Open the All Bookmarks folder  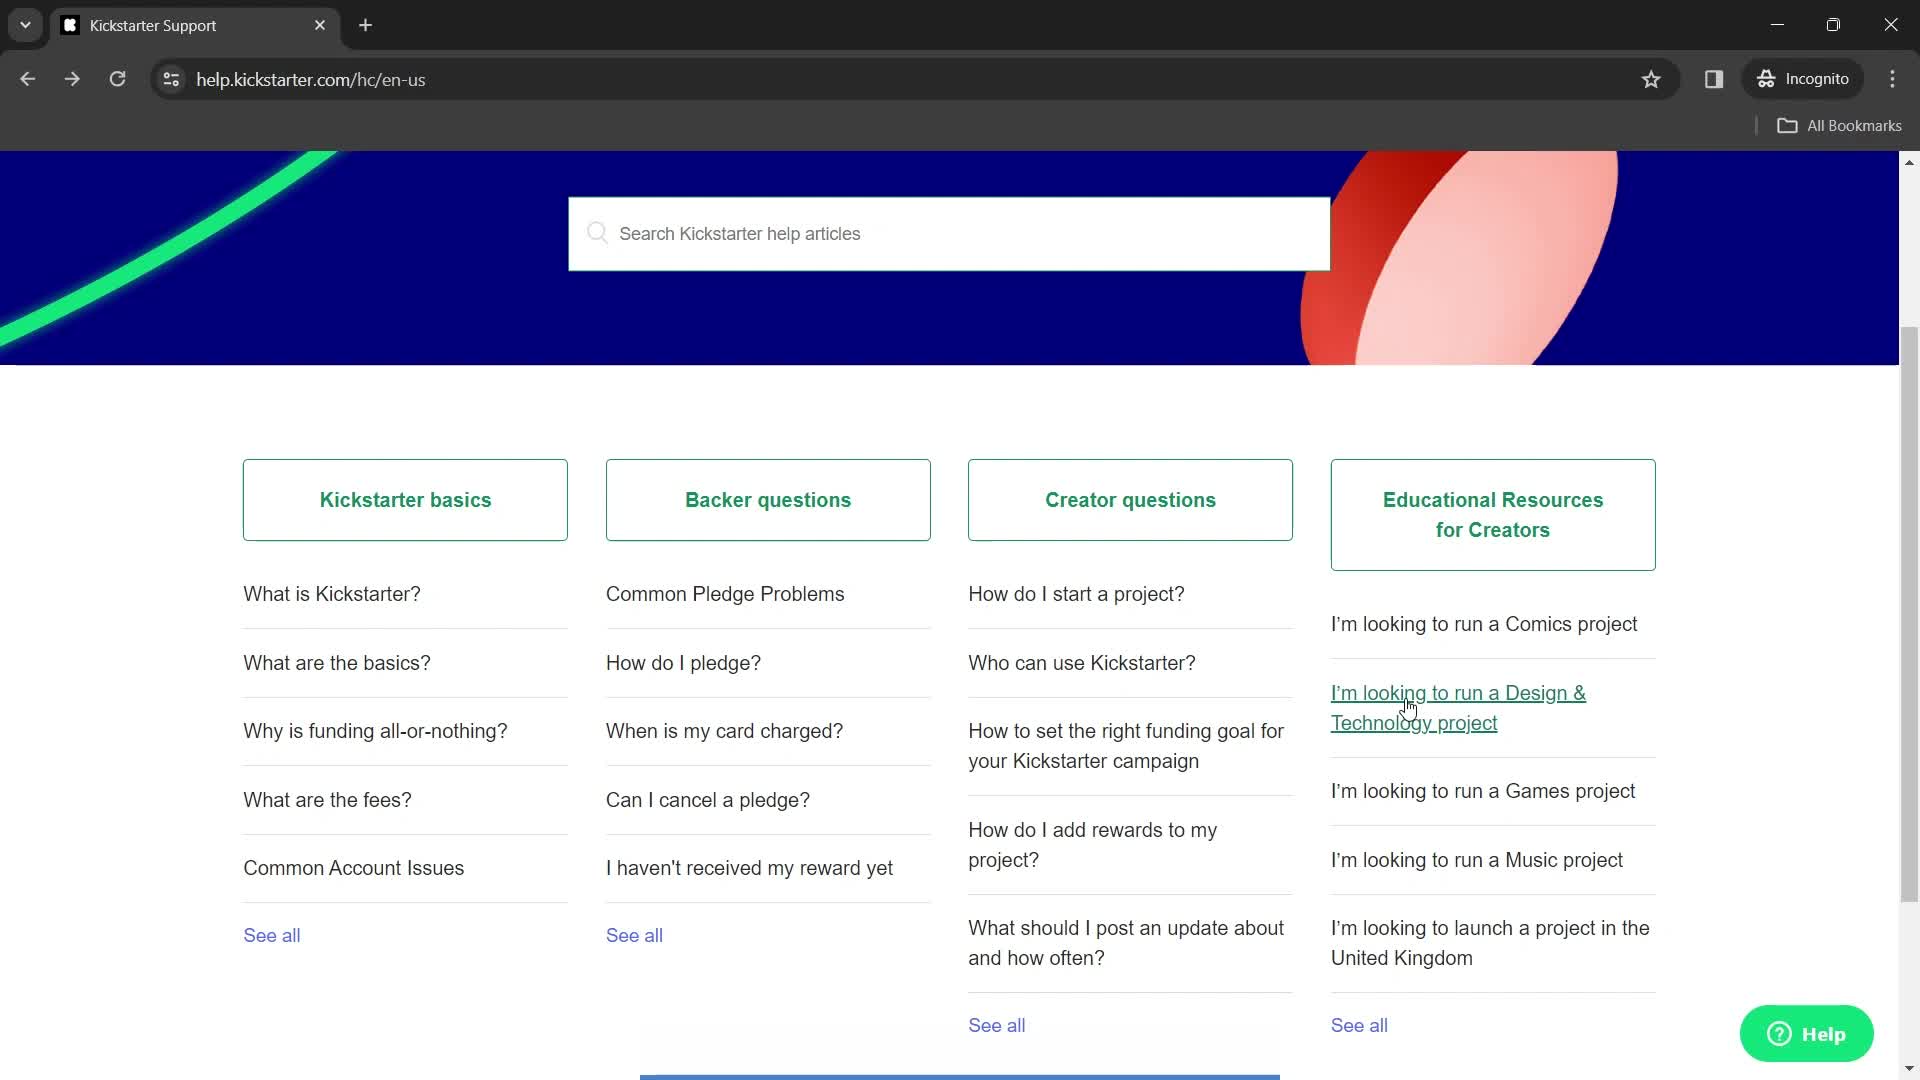tap(1839, 125)
